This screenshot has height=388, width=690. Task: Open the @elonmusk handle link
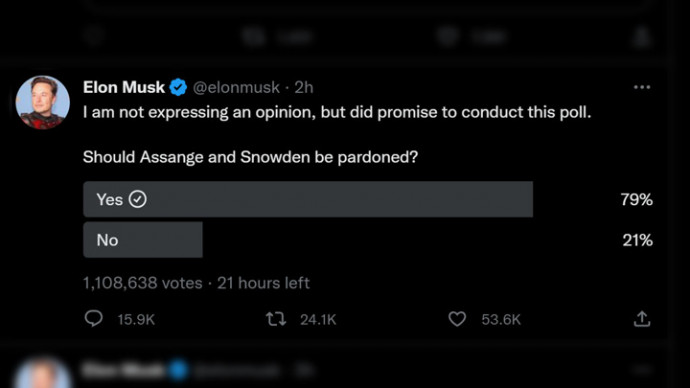pos(236,88)
